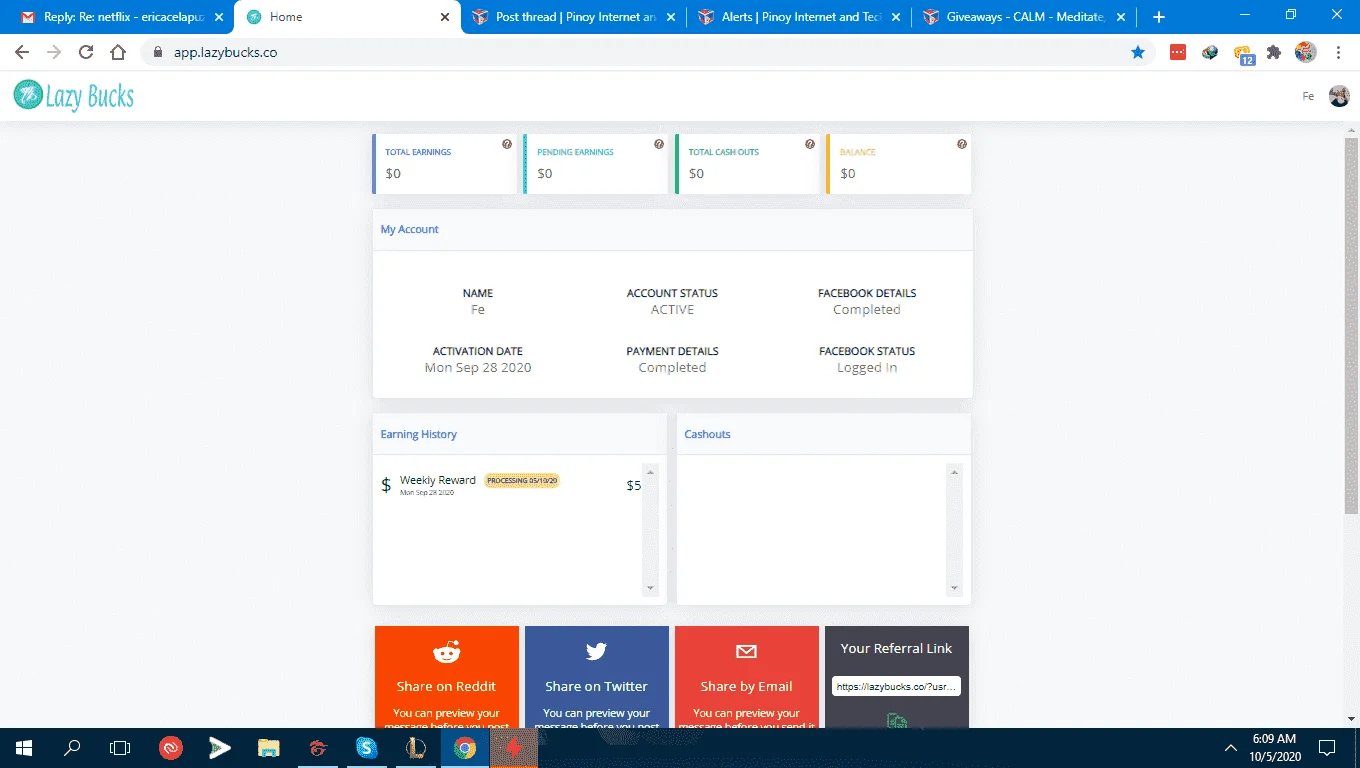Bookmark this page with star icon
This screenshot has width=1360, height=768.
[x=1138, y=52]
